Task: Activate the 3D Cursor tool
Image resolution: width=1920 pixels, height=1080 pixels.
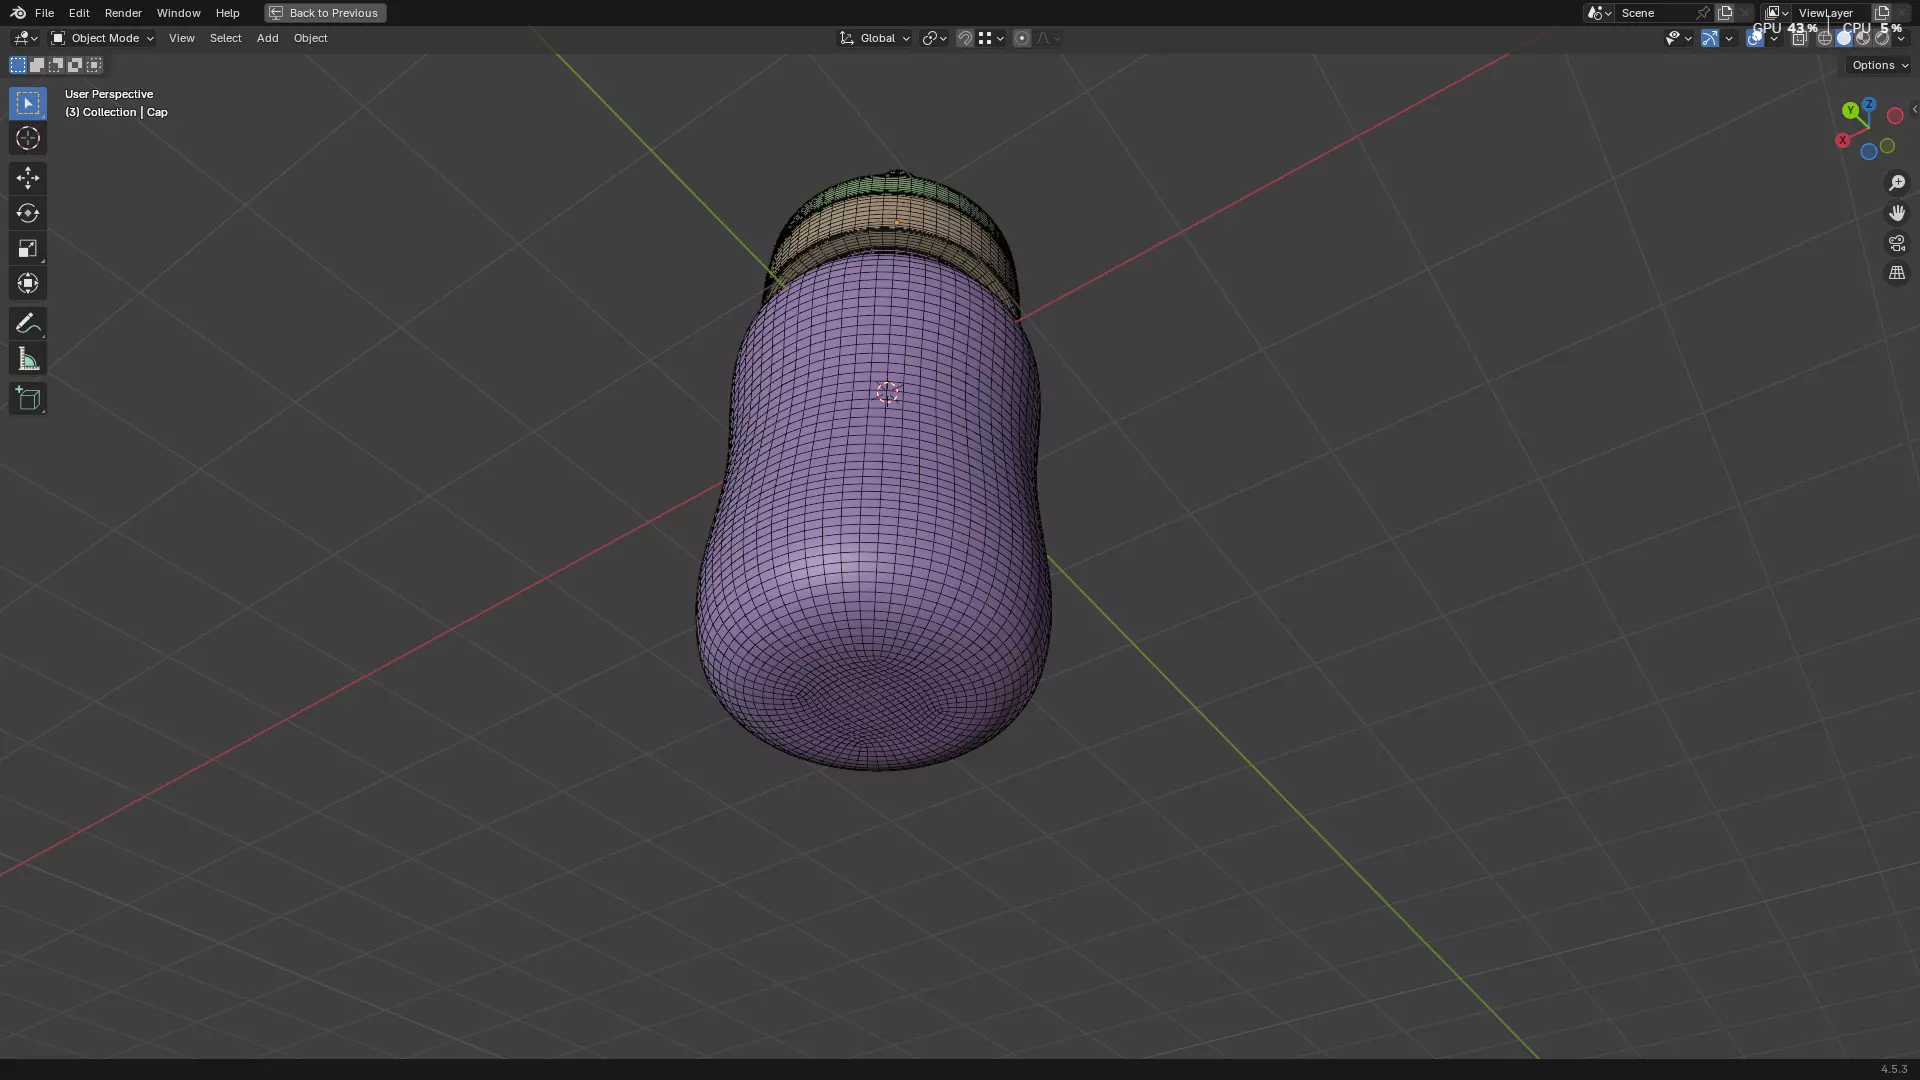Action: click(28, 138)
